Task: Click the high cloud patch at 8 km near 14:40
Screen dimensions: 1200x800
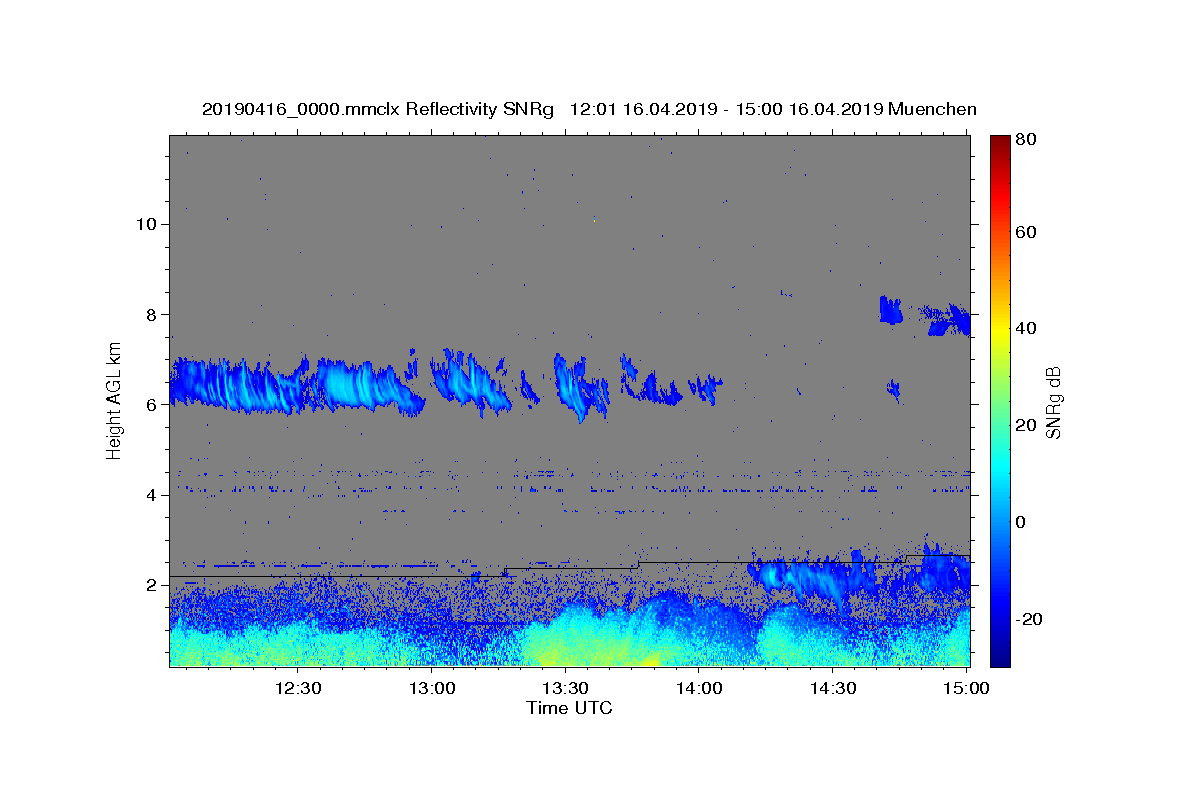Action: pyautogui.click(x=890, y=310)
